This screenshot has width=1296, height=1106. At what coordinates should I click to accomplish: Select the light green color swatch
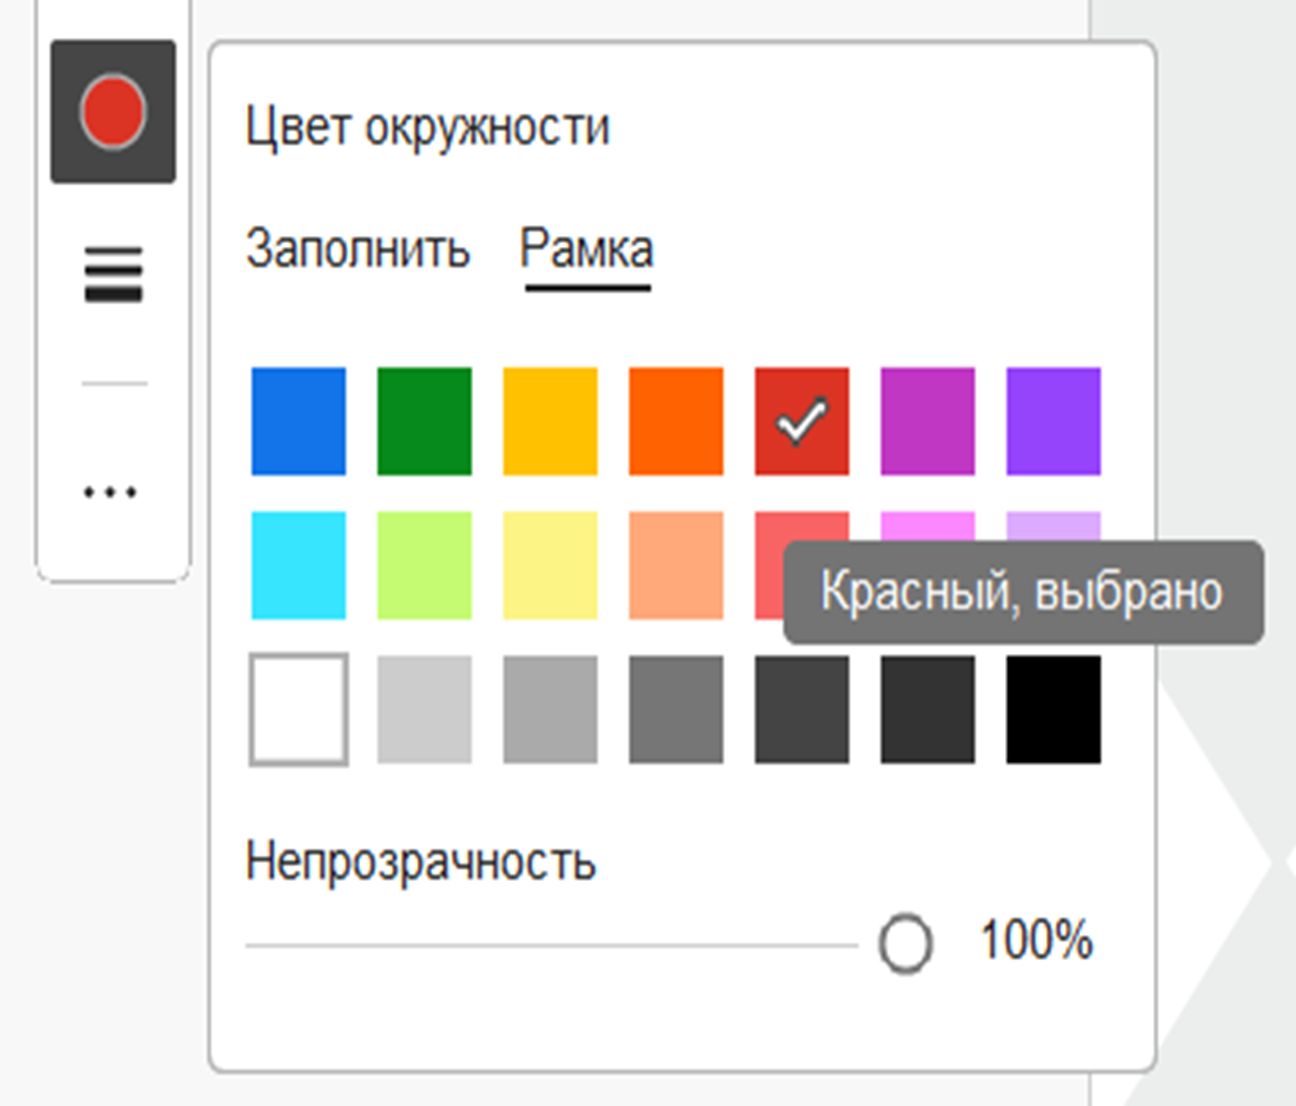[x=423, y=564]
